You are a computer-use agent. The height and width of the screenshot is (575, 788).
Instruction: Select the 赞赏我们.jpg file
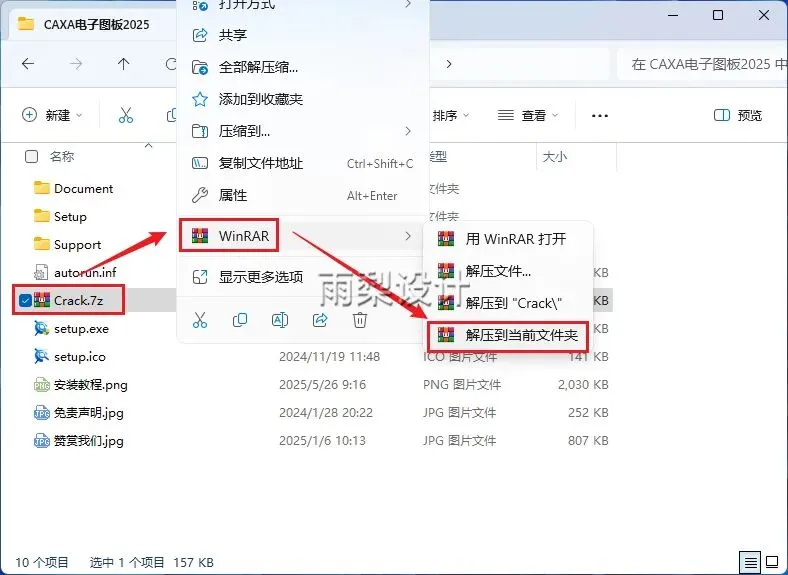tap(88, 441)
